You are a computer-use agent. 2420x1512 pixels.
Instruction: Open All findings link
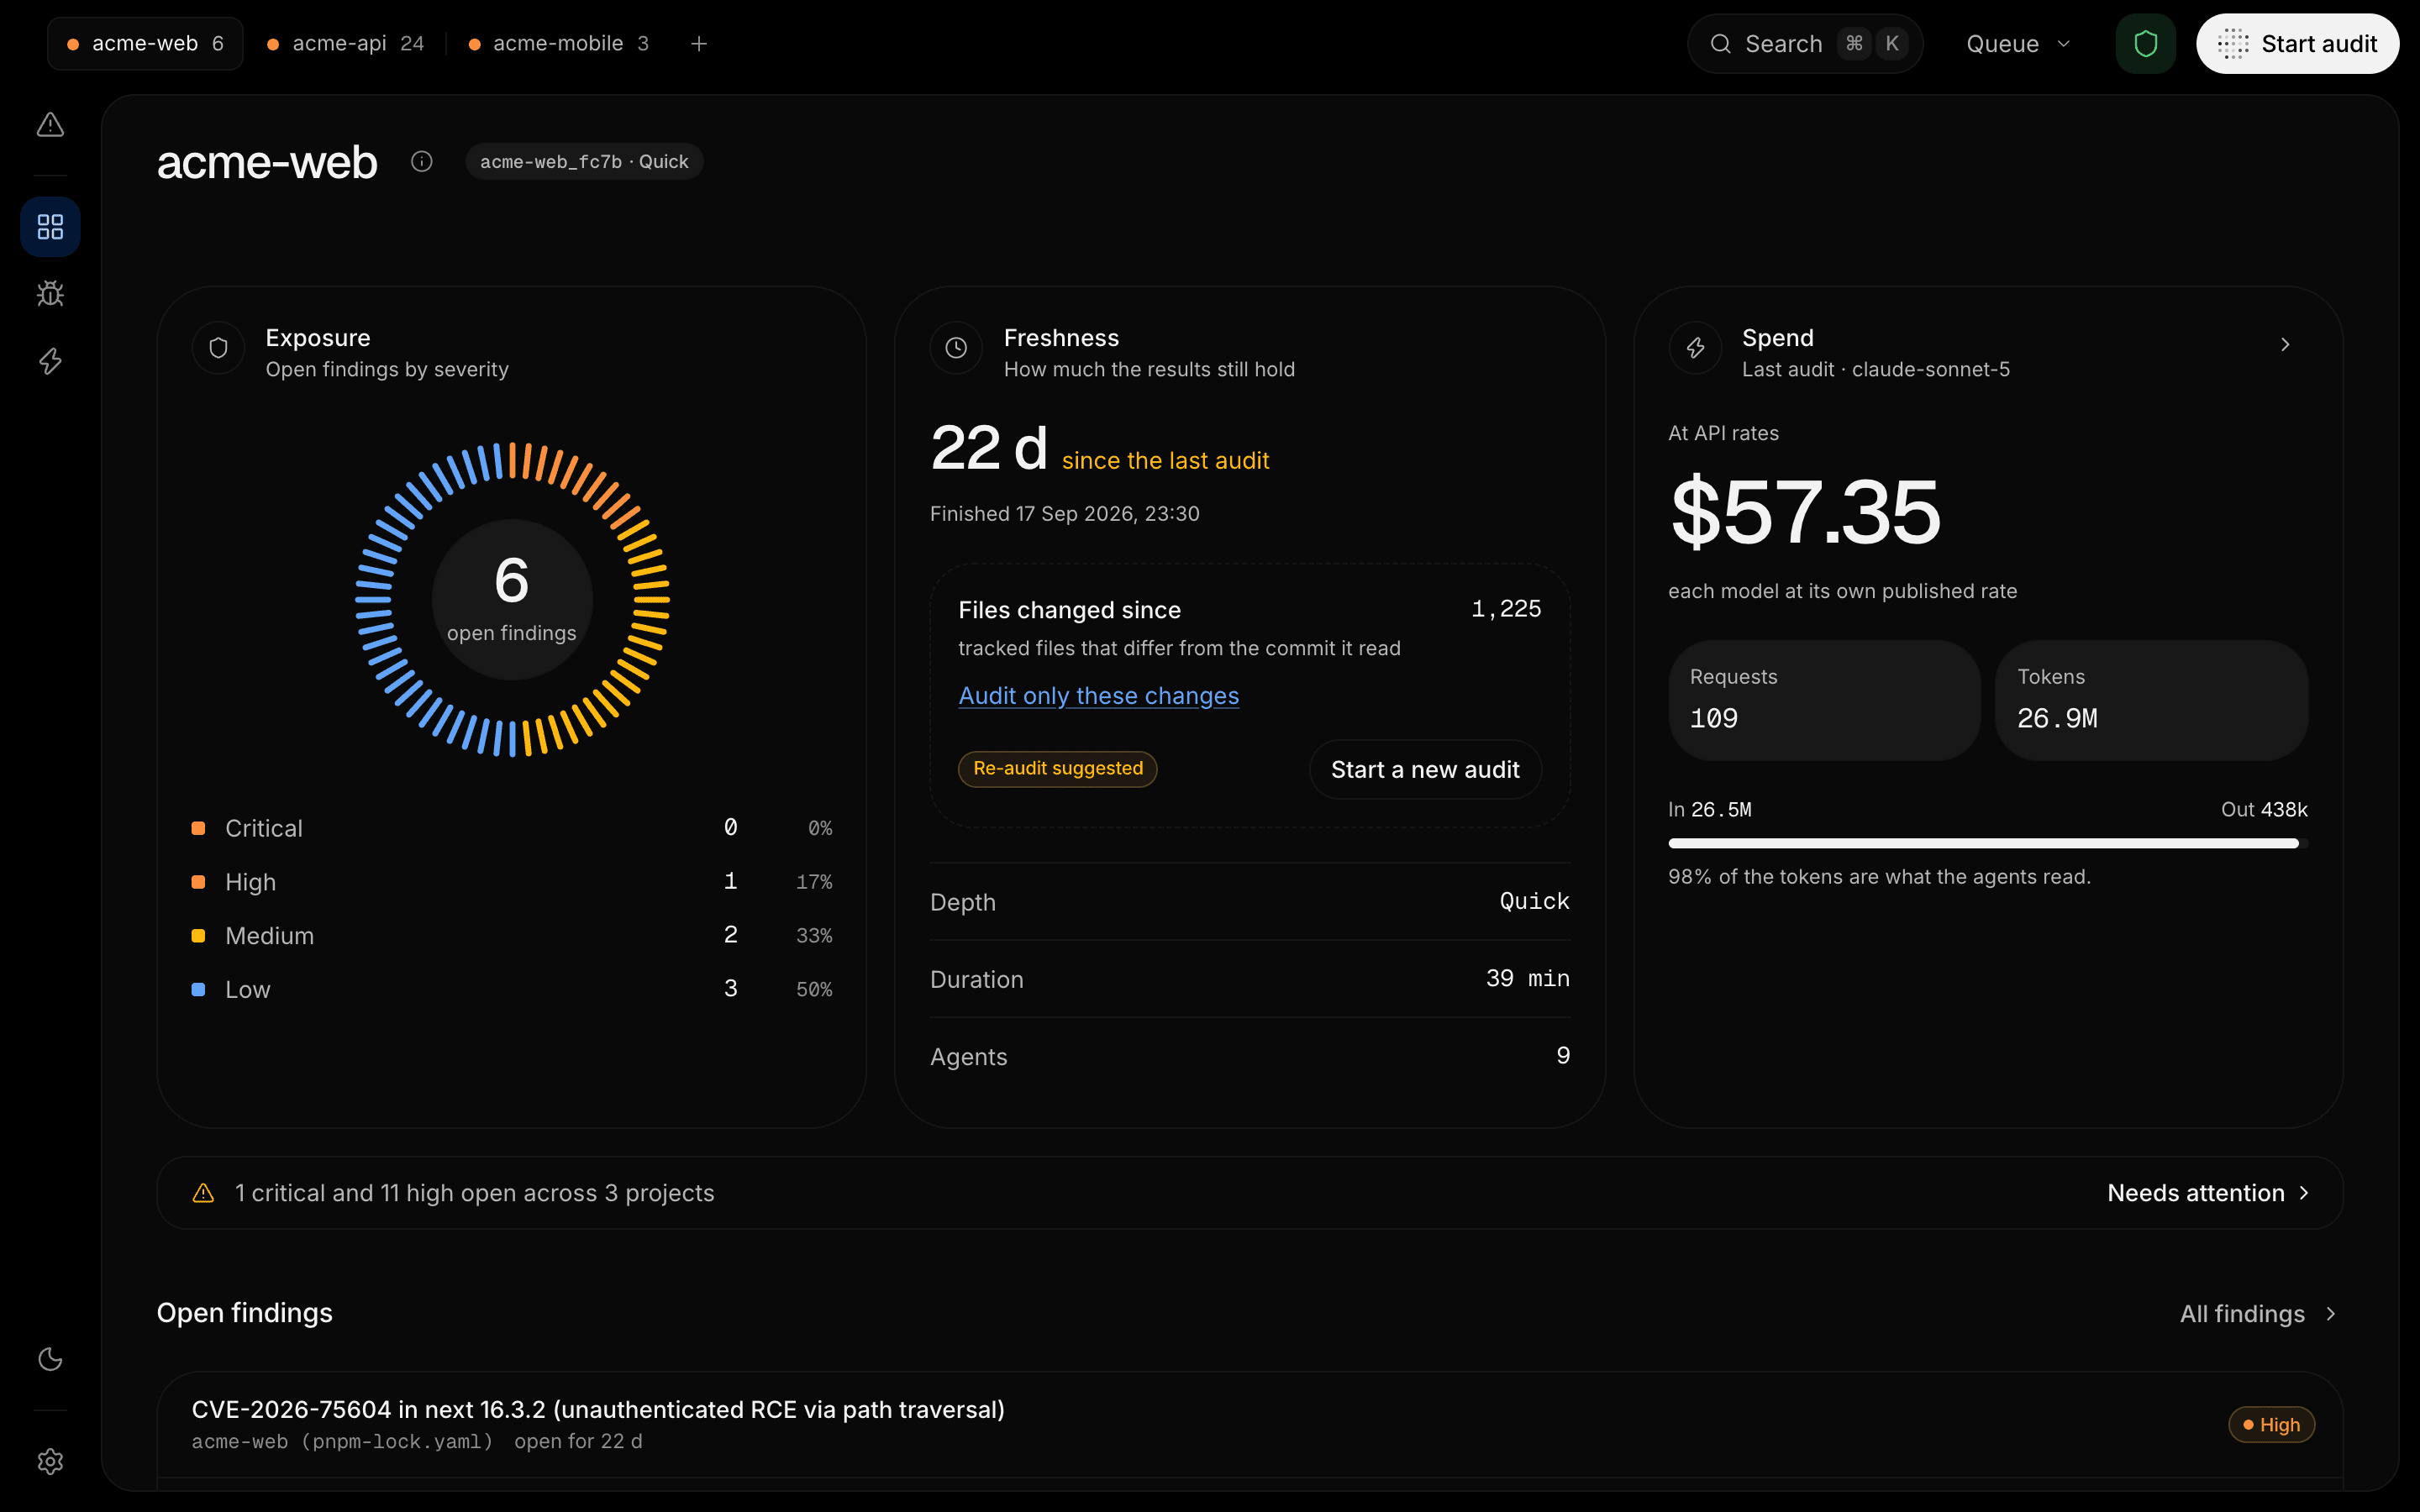pyautogui.click(x=2258, y=1314)
